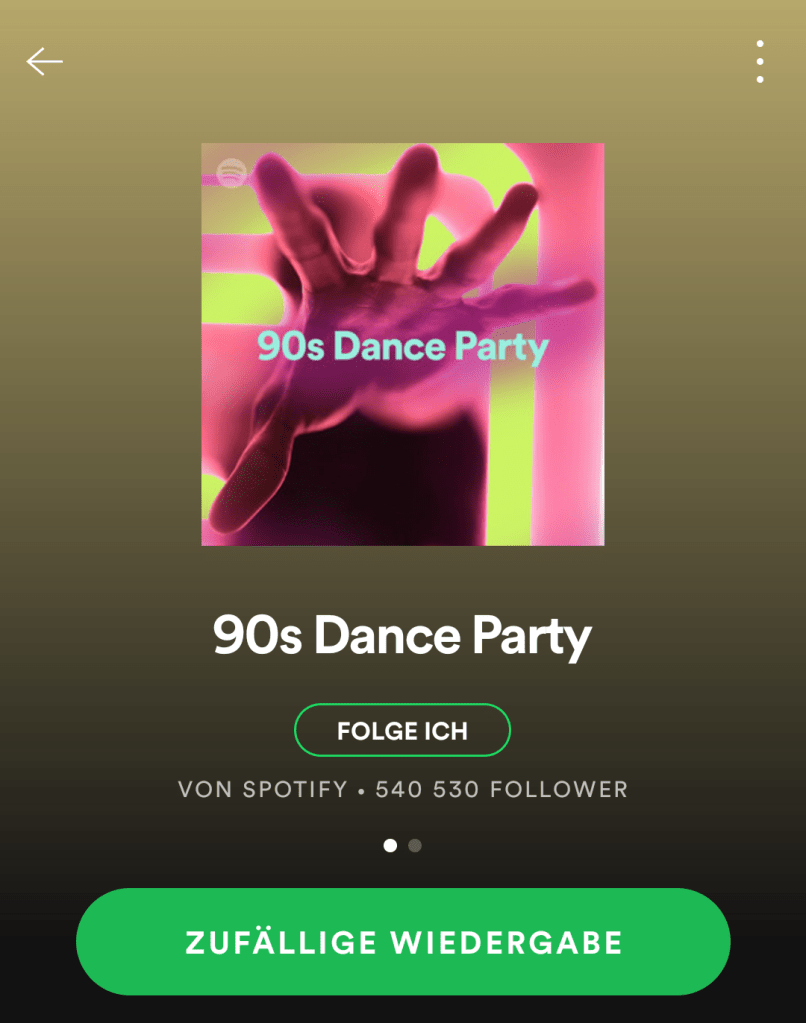
Task: Click the bullet separator before follower count
Action: click(361, 791)
